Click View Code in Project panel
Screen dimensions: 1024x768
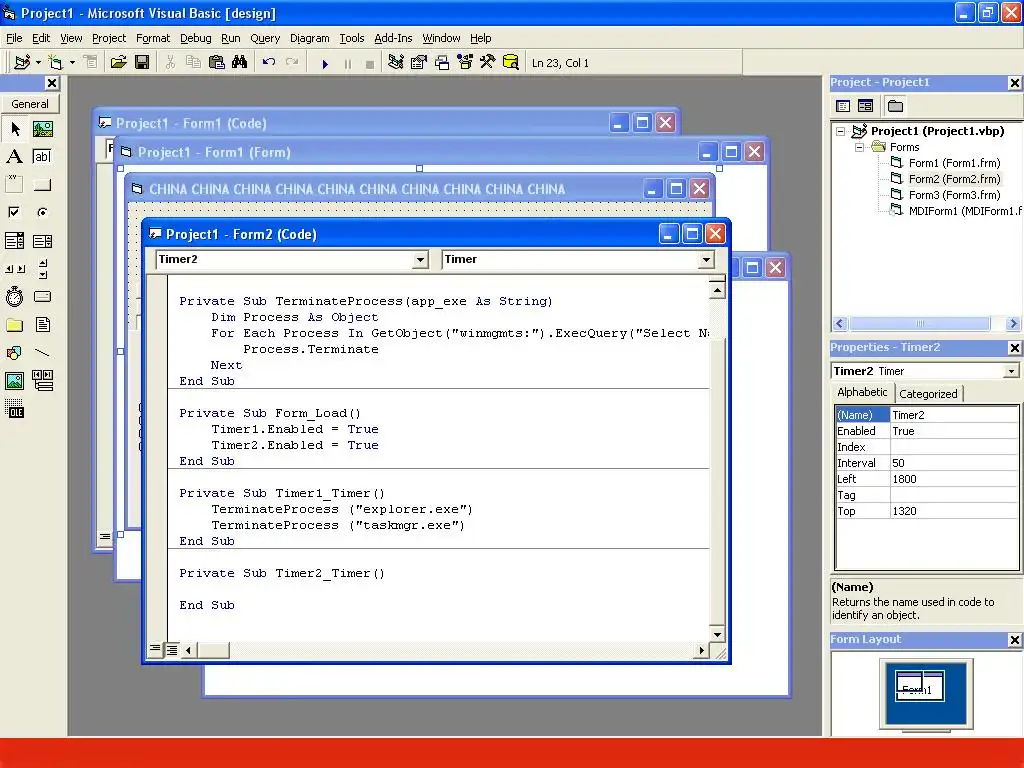(843, 106)
